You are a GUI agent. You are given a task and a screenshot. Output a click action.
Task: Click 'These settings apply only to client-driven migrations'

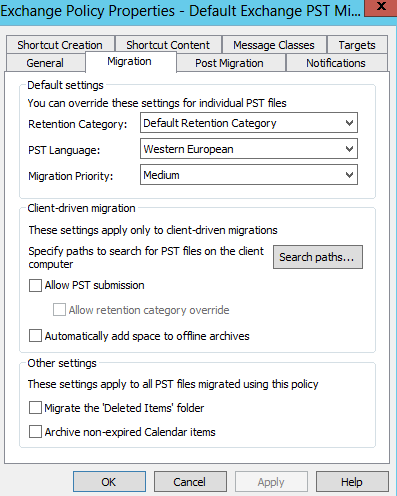[153, 230]
